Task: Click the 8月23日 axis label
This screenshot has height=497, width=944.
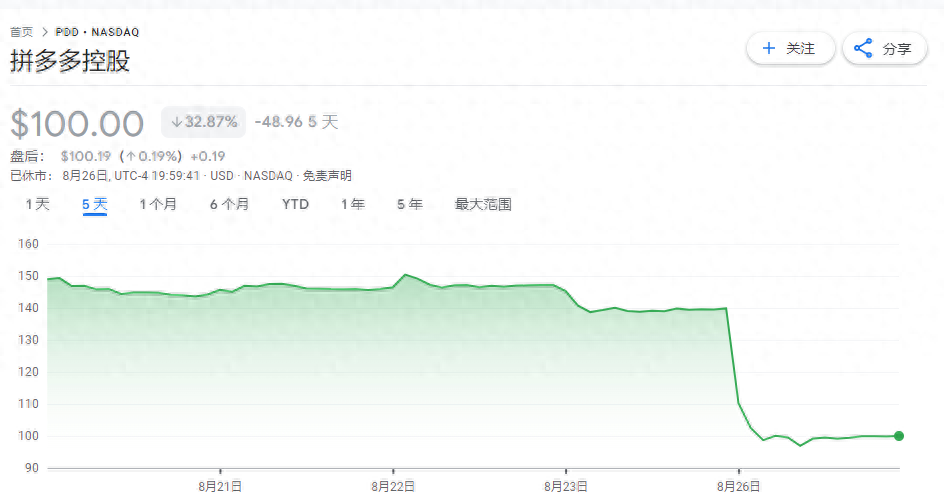Action: coord(565,486)
